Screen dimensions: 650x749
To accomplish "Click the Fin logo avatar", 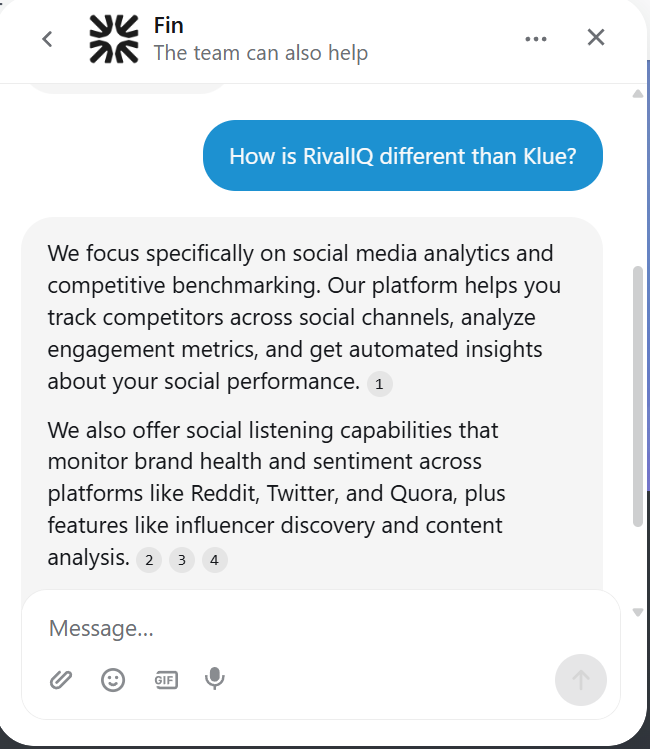I will coord(114,39).
